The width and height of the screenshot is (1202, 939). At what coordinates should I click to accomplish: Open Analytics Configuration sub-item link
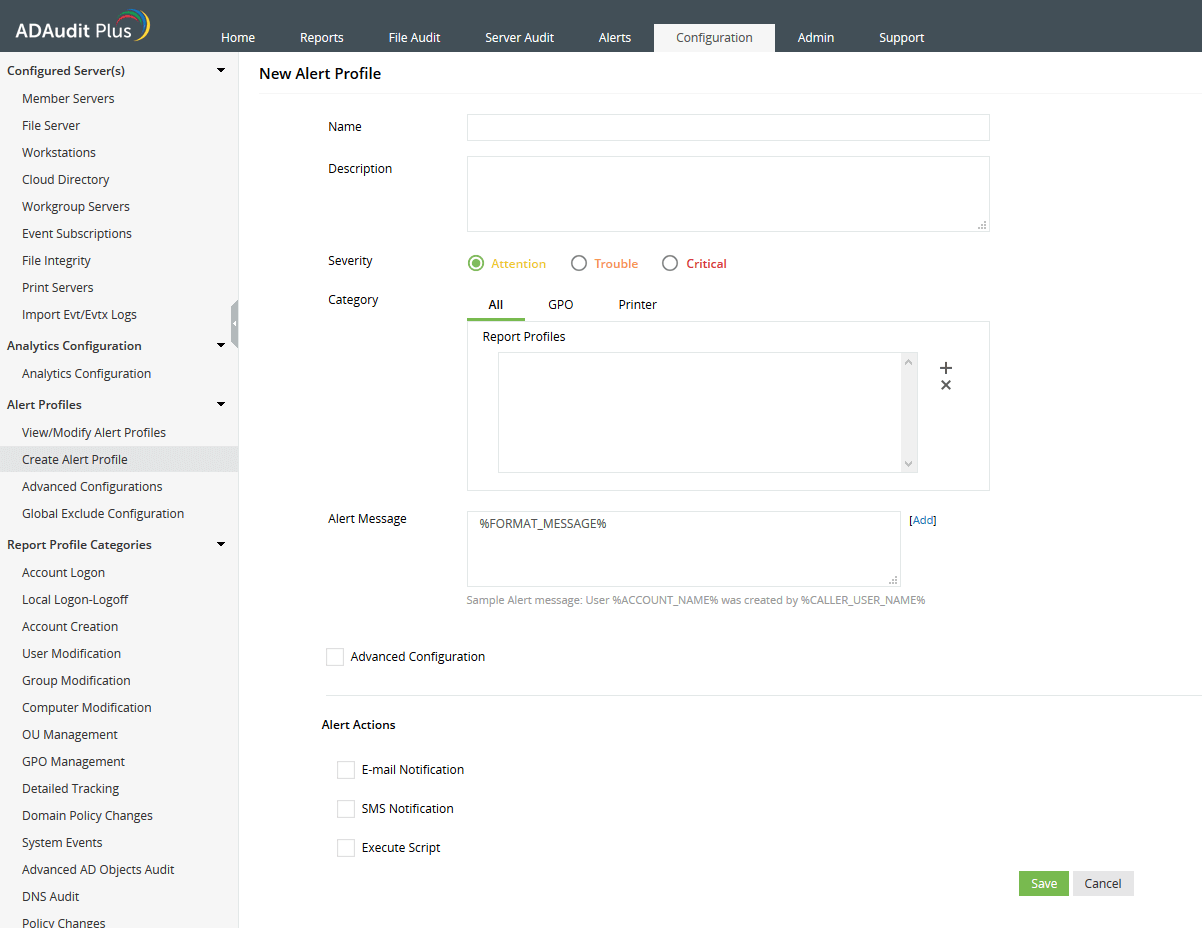point(86,374)
